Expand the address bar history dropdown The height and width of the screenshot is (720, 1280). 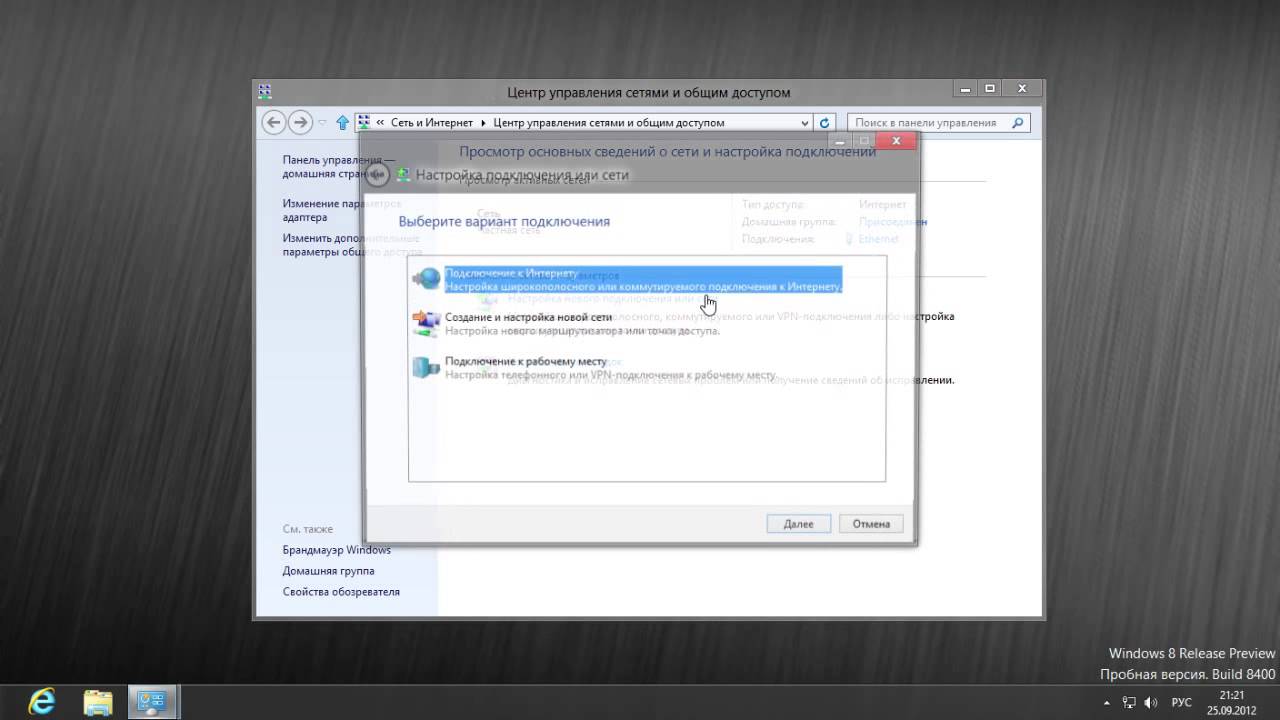(806, 123)
